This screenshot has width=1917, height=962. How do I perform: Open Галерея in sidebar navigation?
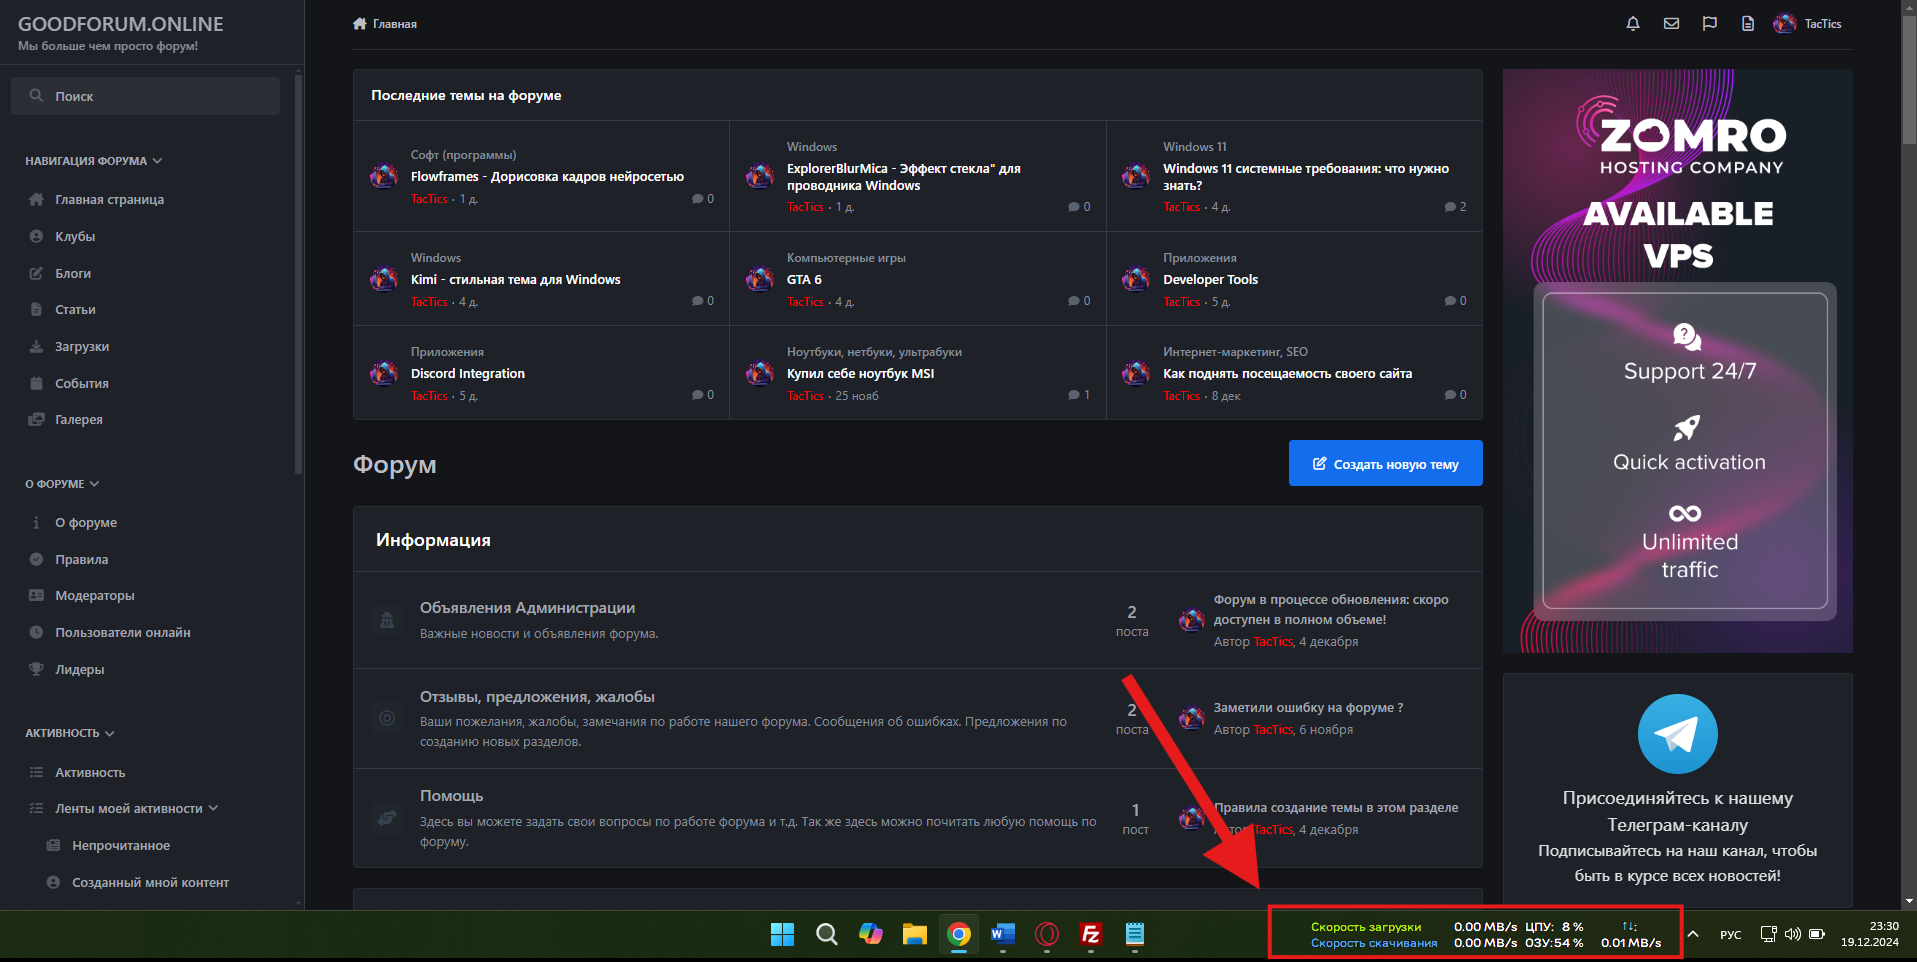click(78, 420)
